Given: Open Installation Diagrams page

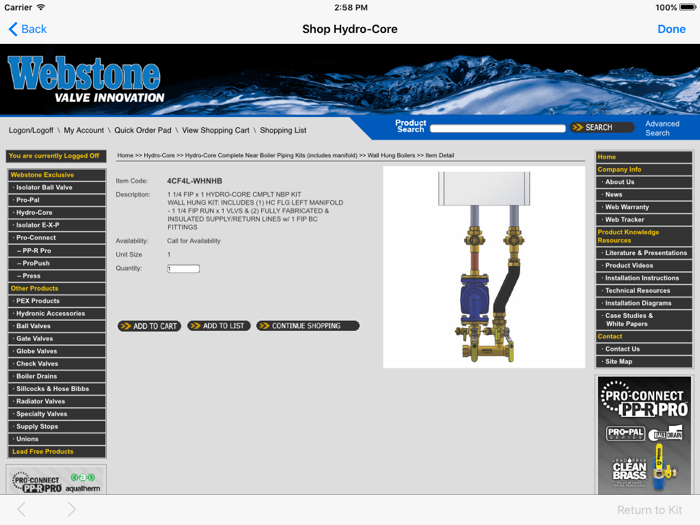Looking at the screenshot, I should tap(644, 303).
